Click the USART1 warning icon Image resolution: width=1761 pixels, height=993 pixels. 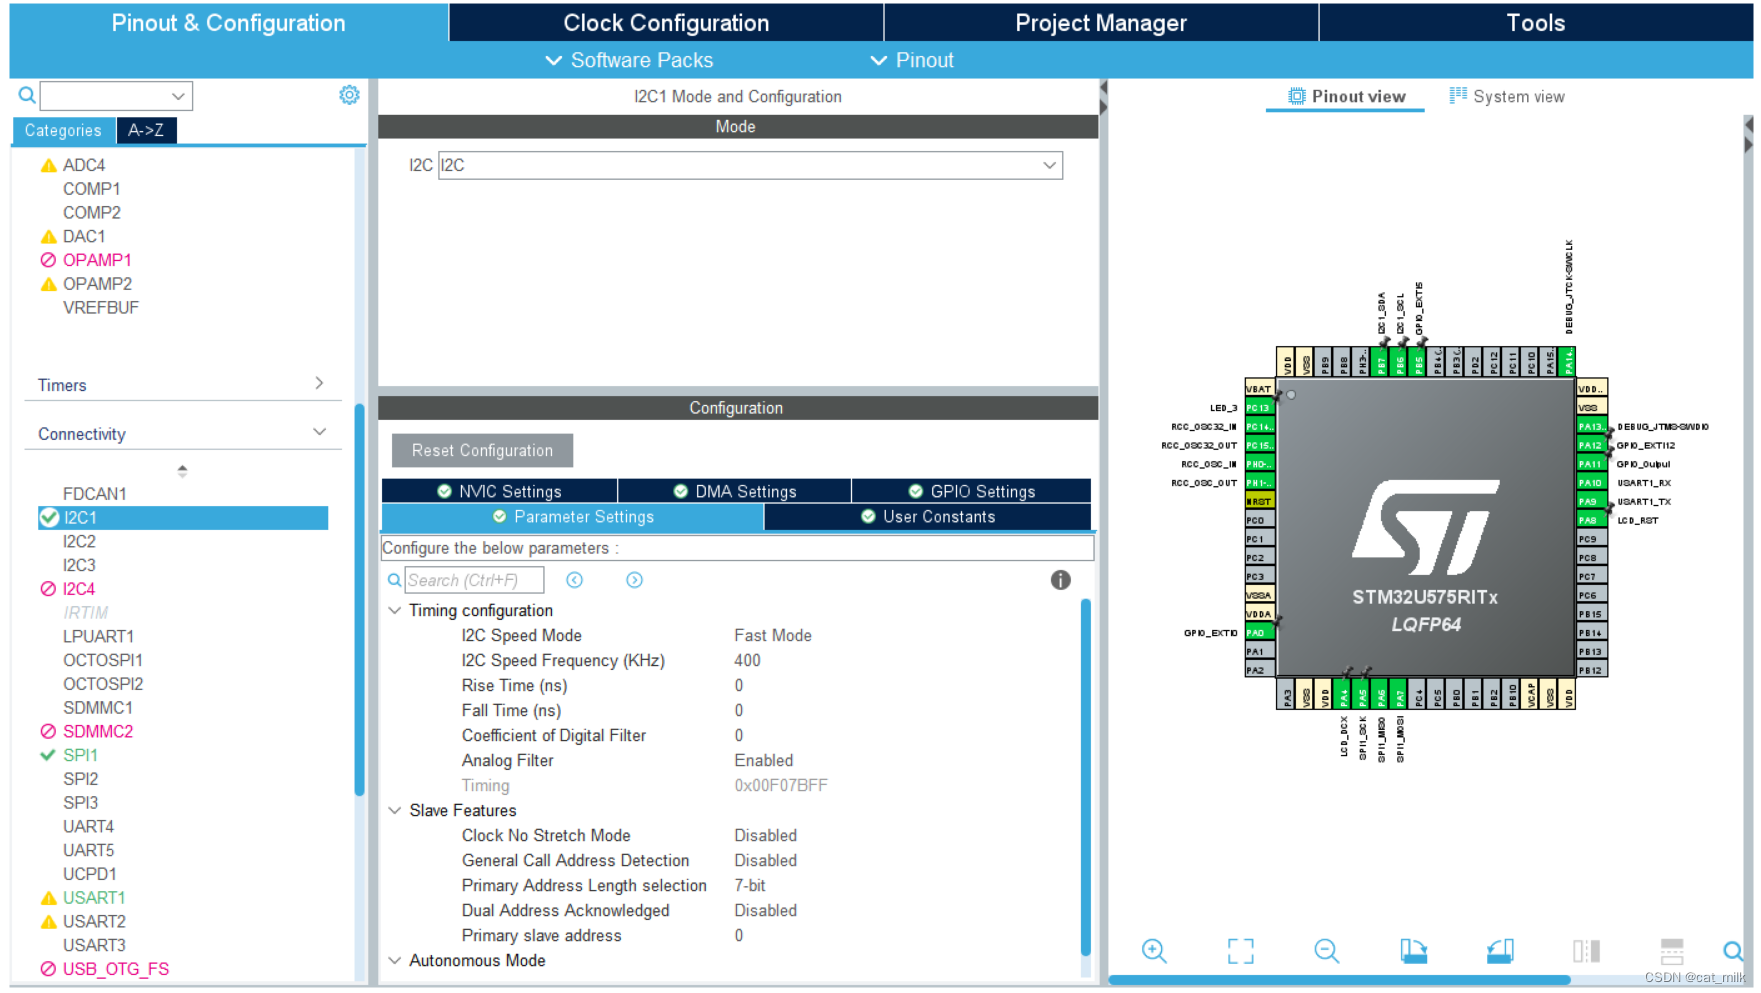click(48, 898)
